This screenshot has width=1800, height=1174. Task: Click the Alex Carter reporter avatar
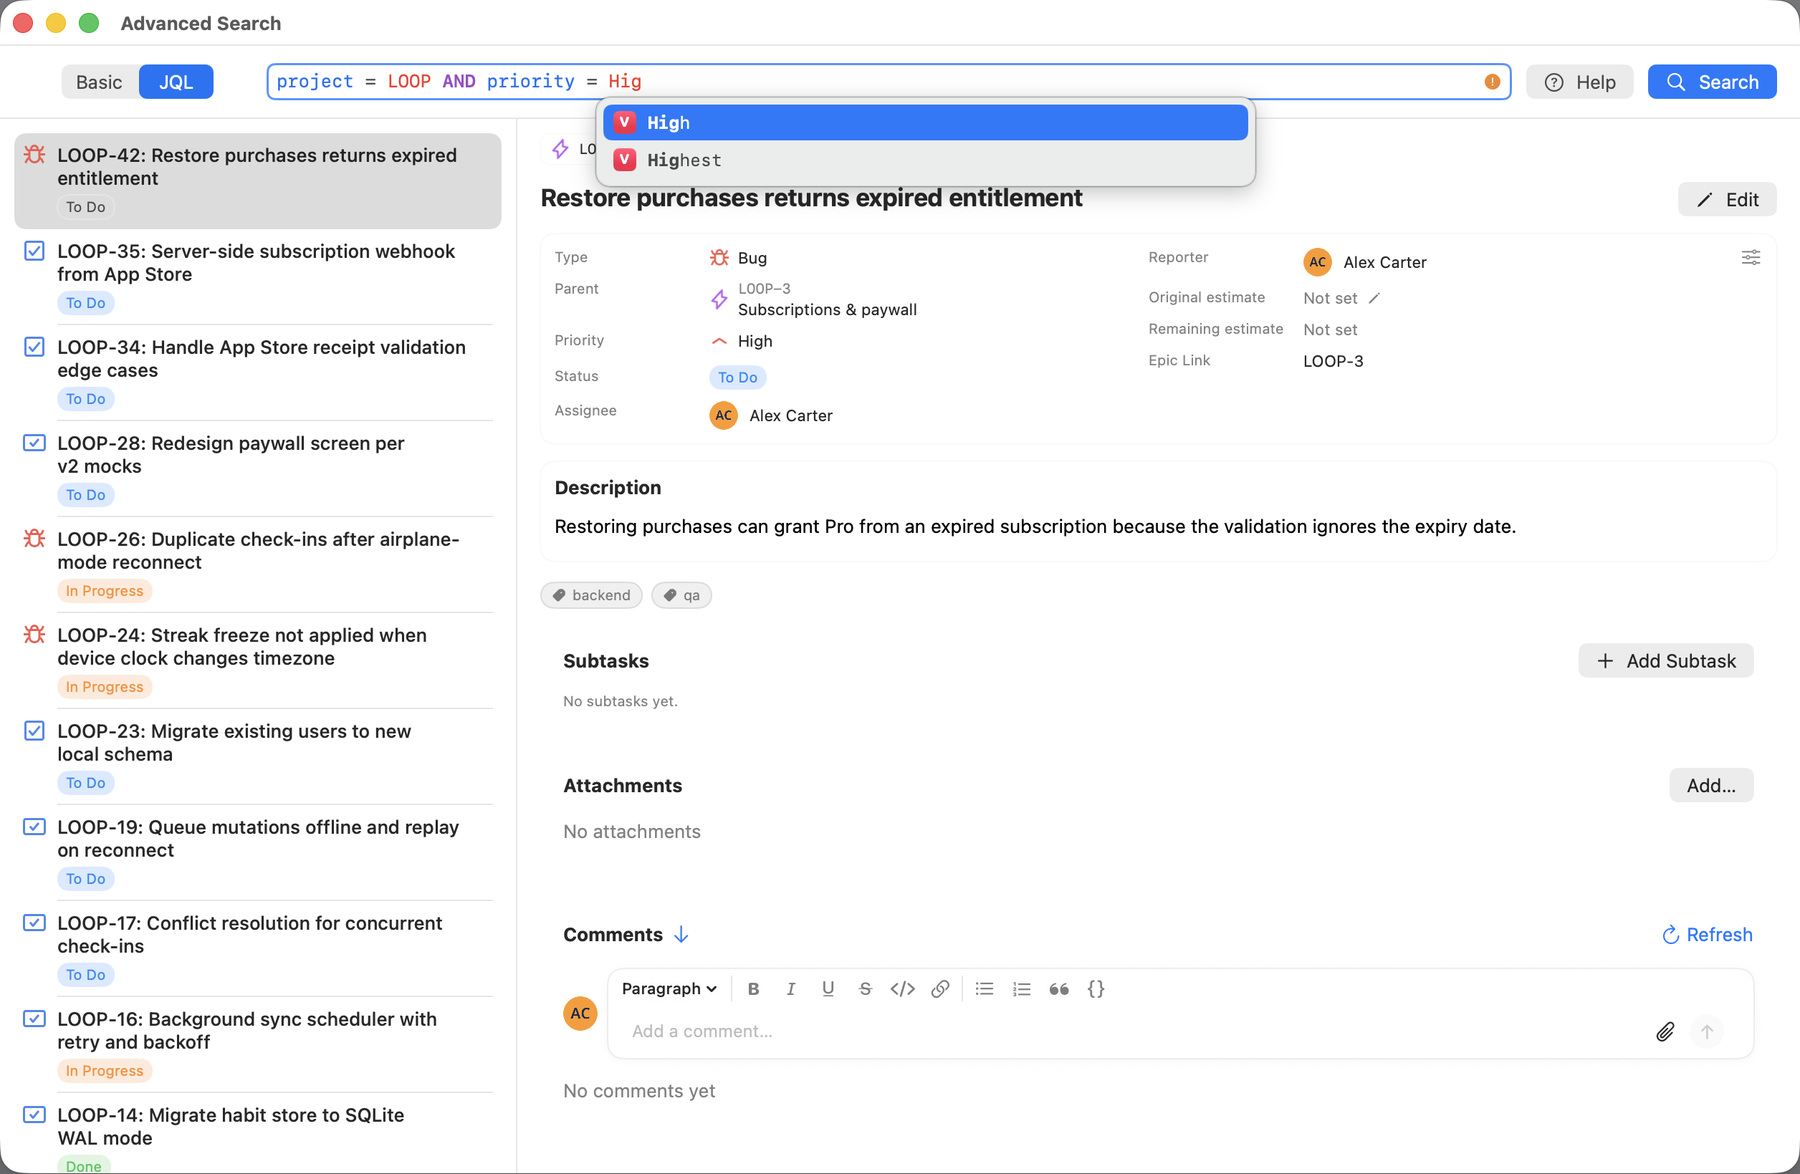(x=1318, y=262)
